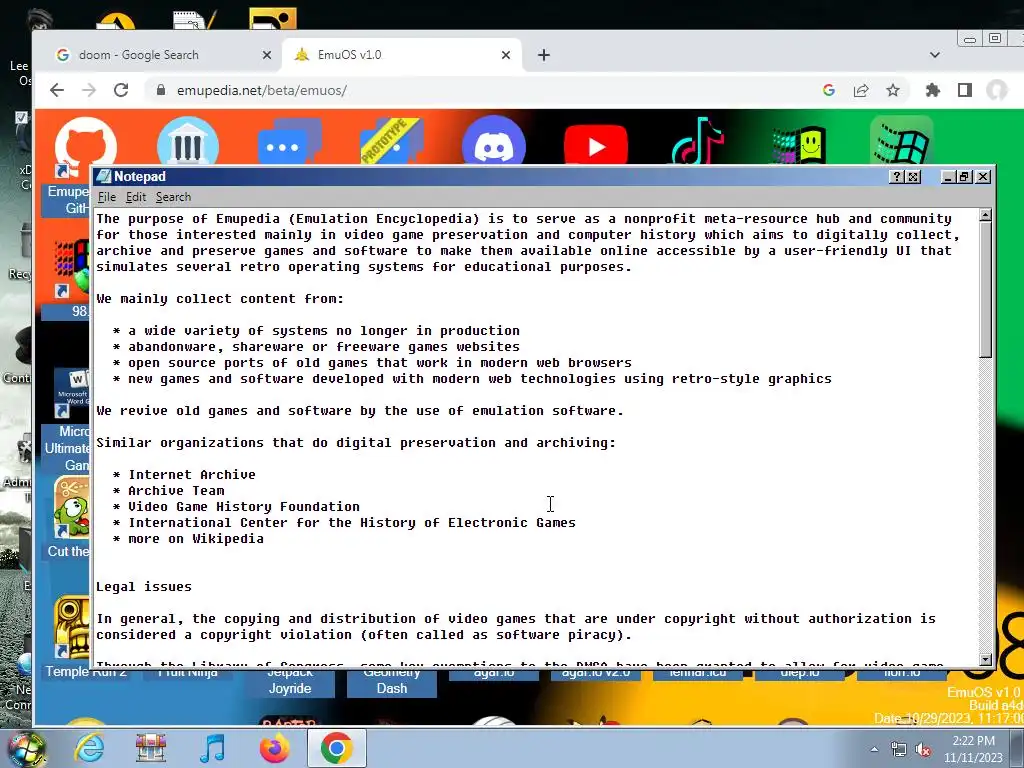This screenshot has width=1024, height=768.
Task: Go back in Chrome
Action: [57, 90]
